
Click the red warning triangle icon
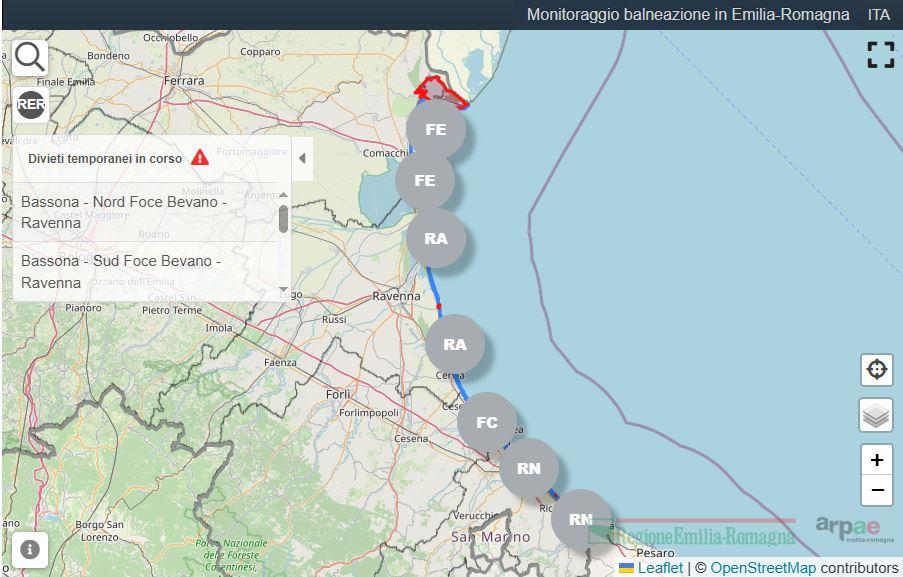pyautogui.click(x=200, y=158)
